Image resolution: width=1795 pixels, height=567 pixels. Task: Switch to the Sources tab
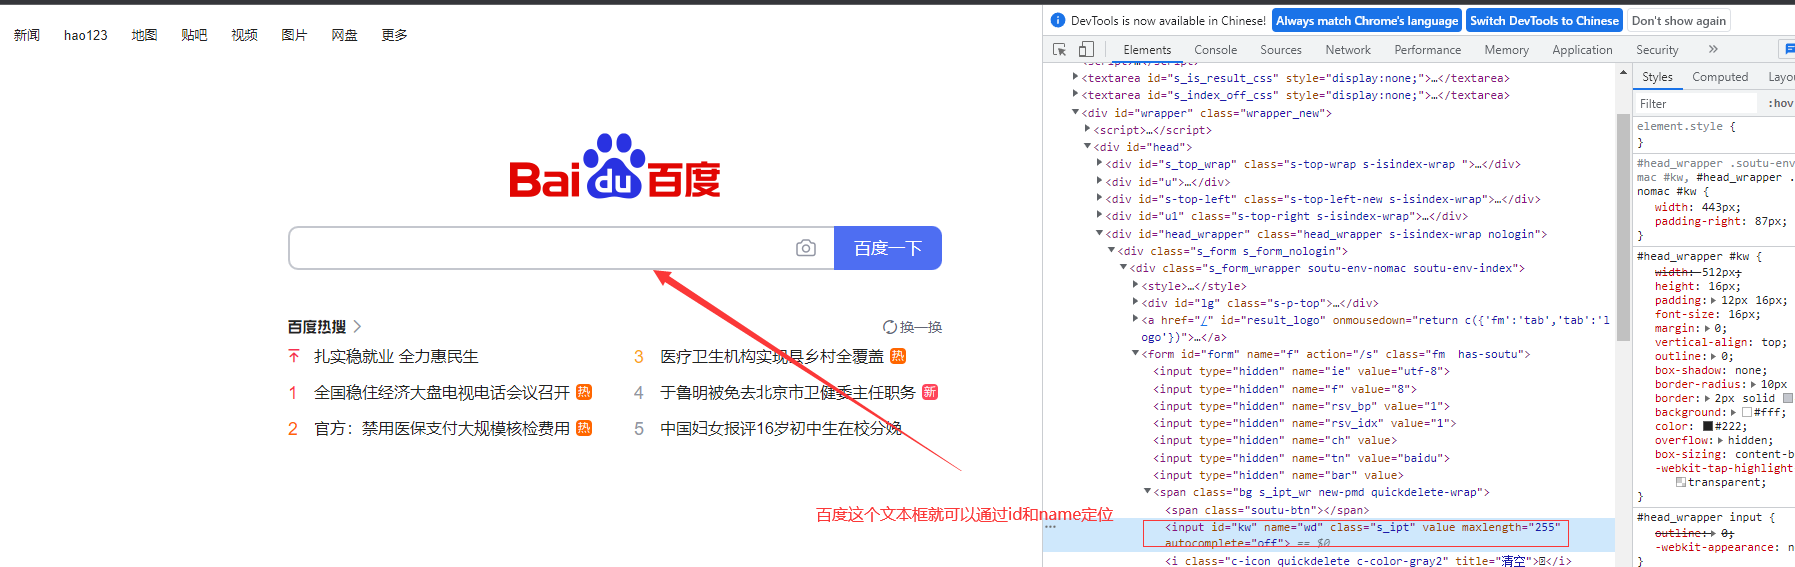1281,50
